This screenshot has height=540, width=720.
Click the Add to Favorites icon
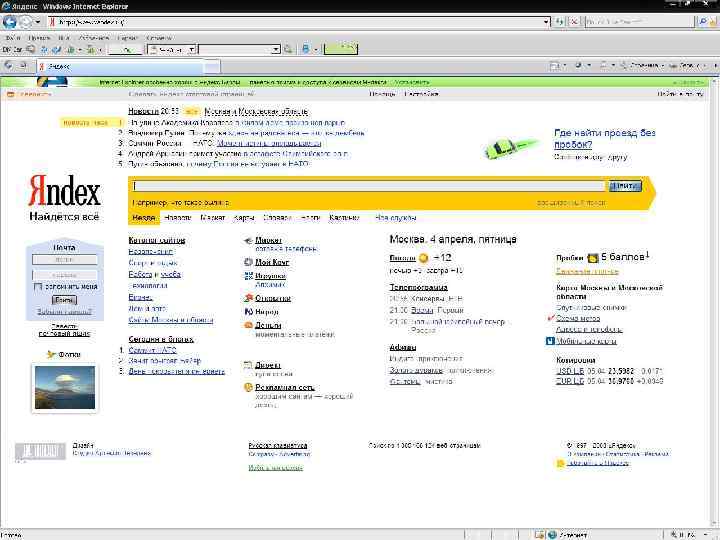pos(22,66)
